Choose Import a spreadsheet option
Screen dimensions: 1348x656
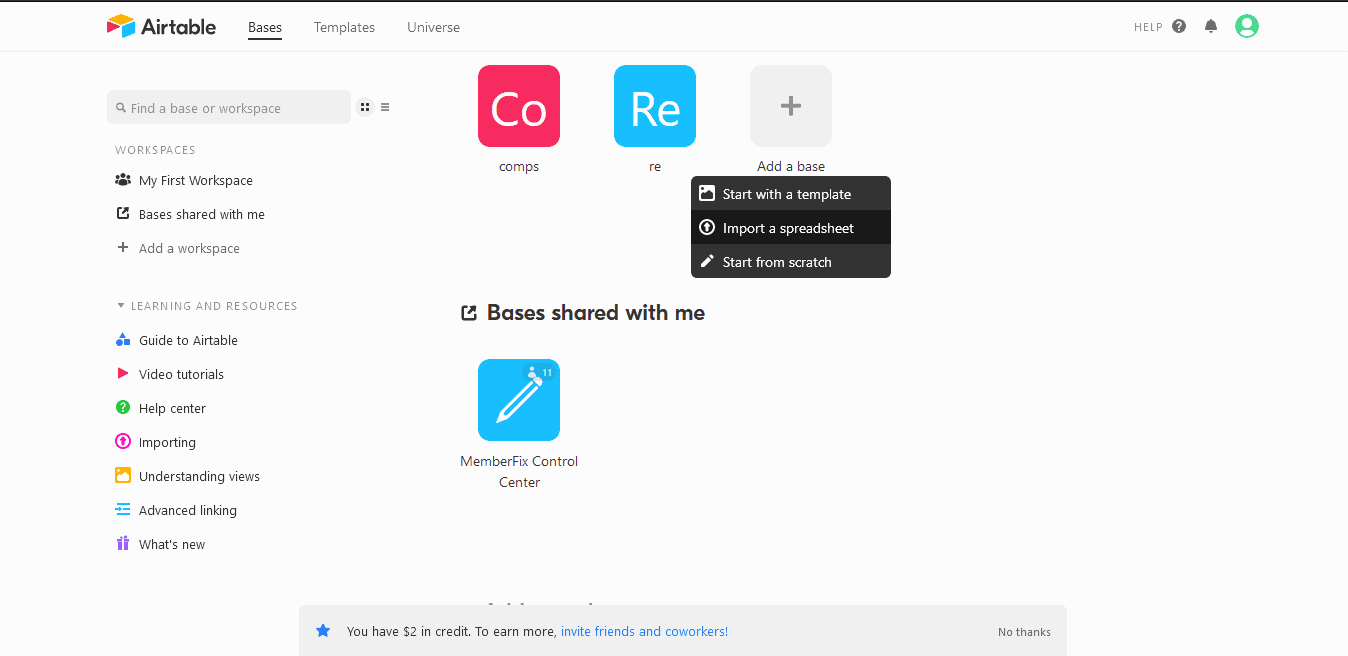tap(788, 228)
